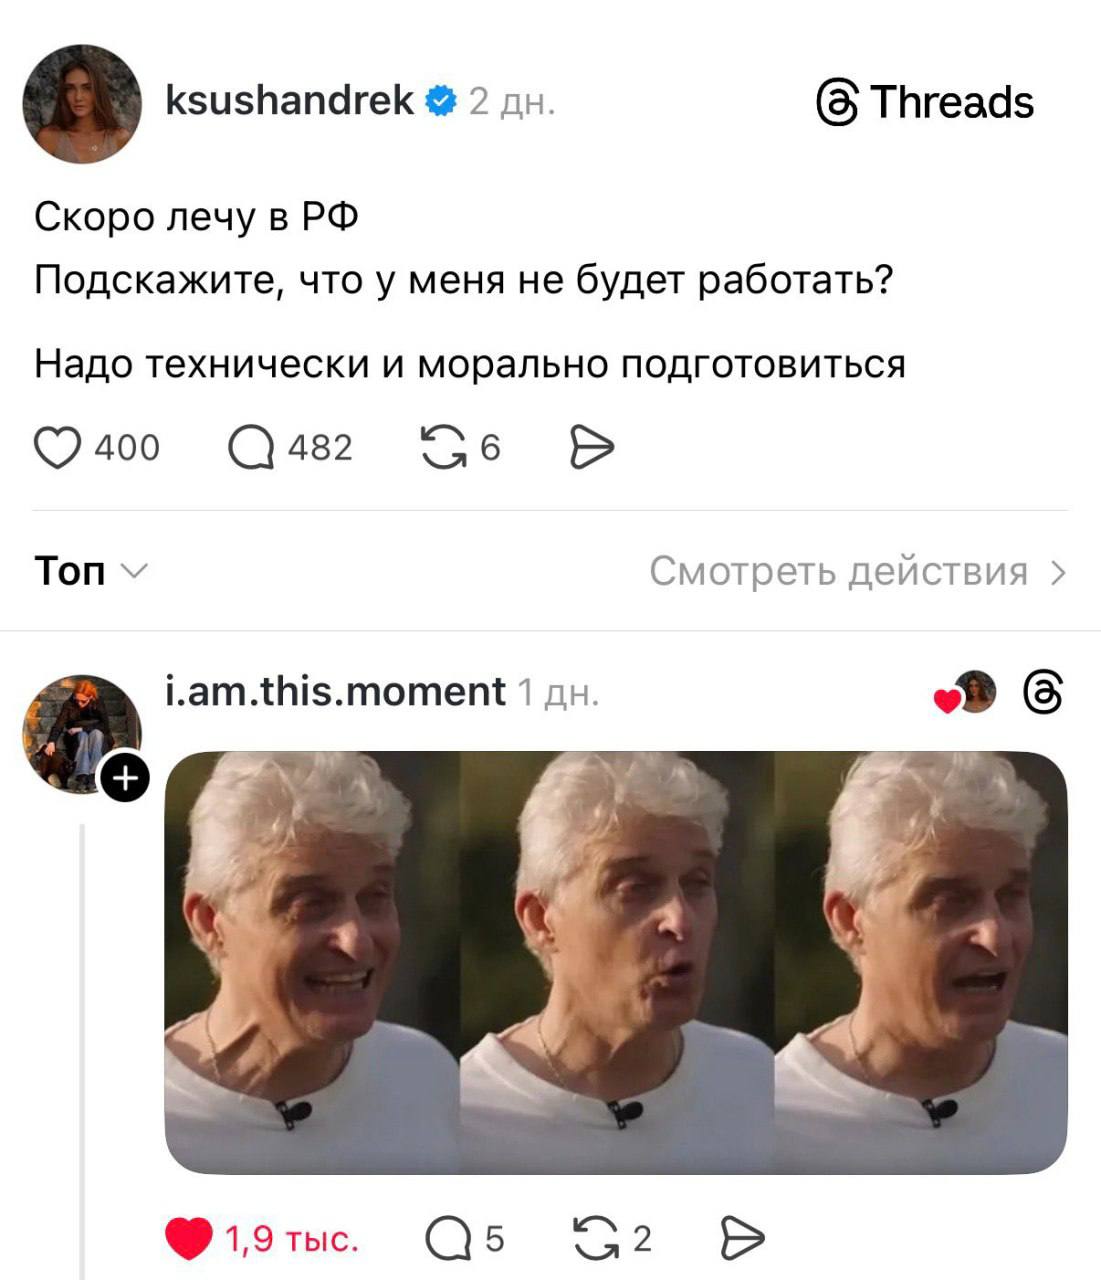This screenshot has height=1280, width=1101.
Task: Unlike the reply with 1,9 тыс. likes
Action: (188, 1239)
